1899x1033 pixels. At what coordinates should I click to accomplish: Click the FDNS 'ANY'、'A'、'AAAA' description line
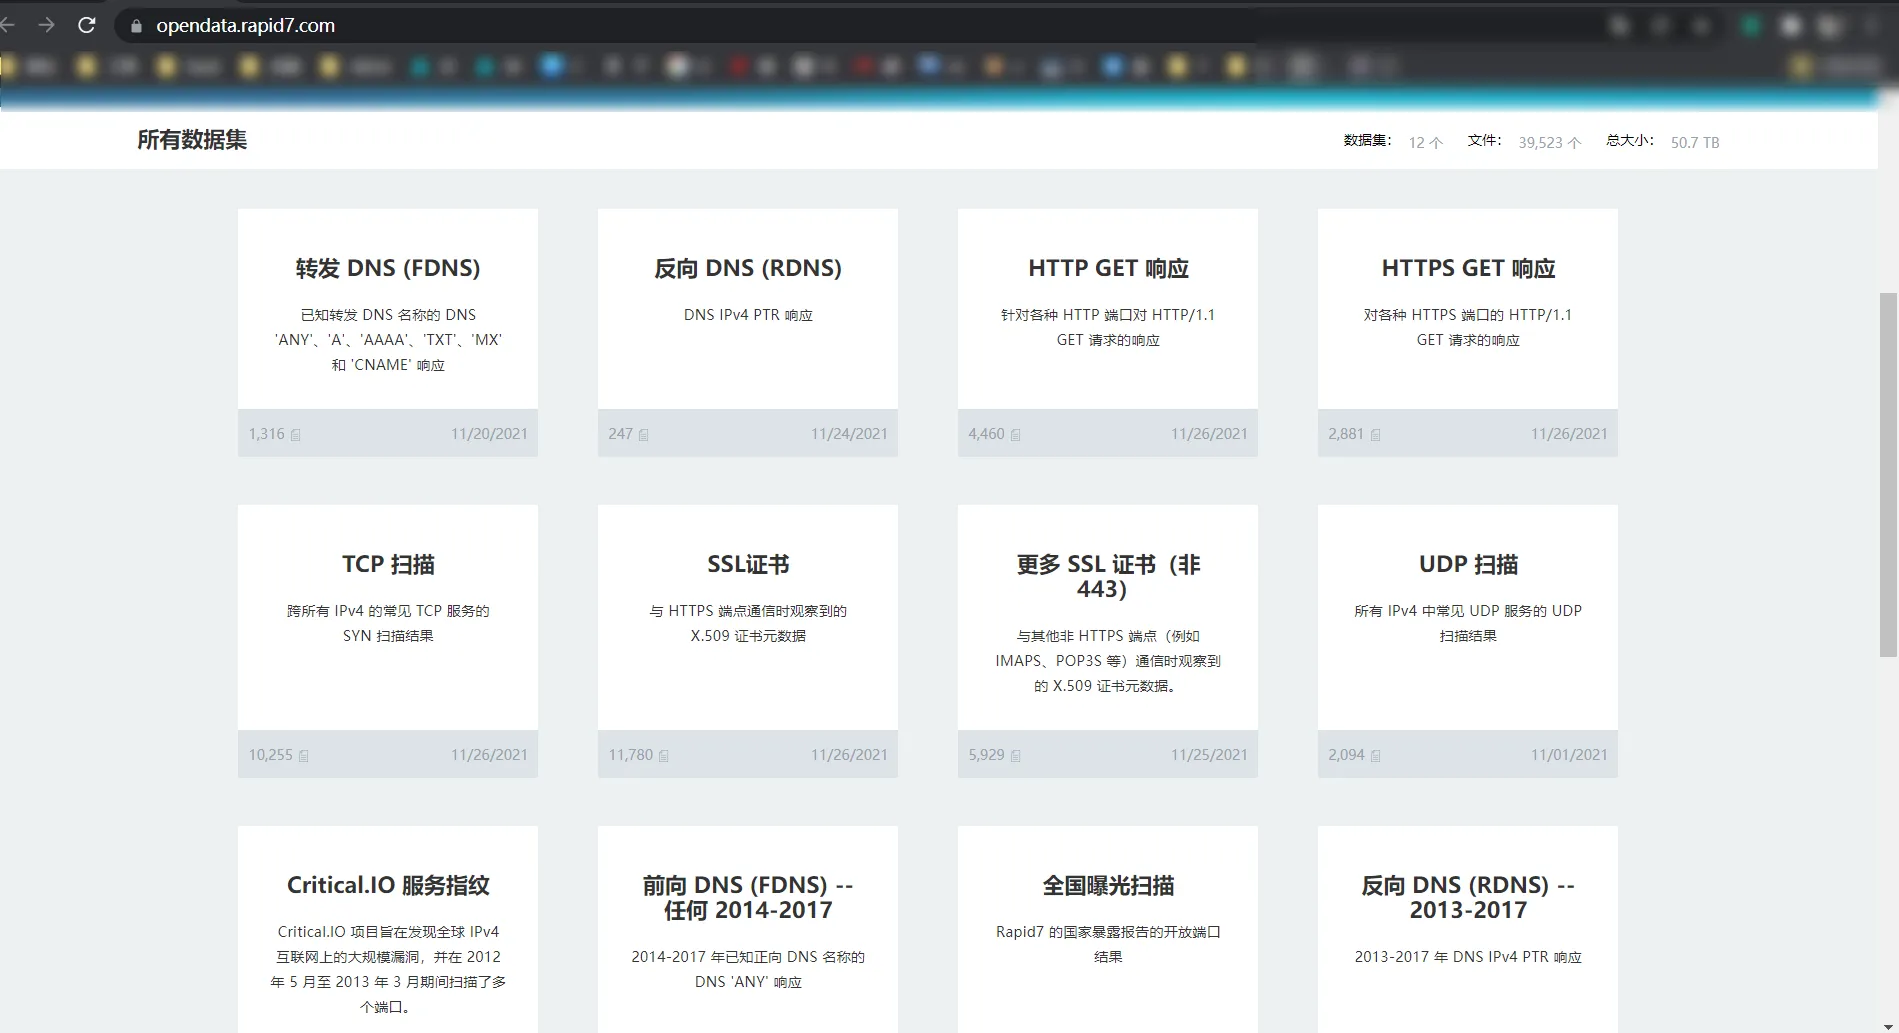388,340
